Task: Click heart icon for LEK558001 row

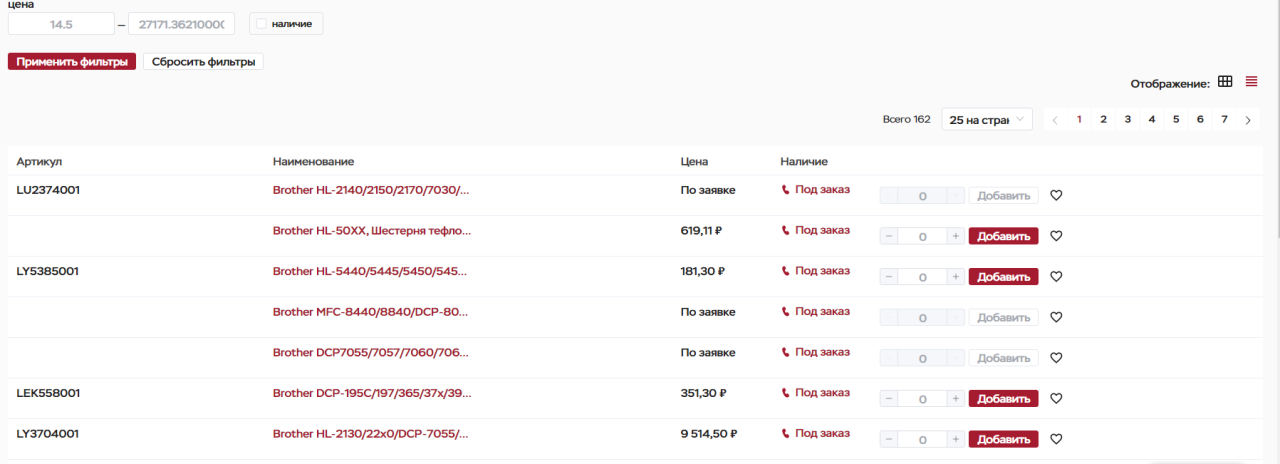Action: [x=1056, y=398]
